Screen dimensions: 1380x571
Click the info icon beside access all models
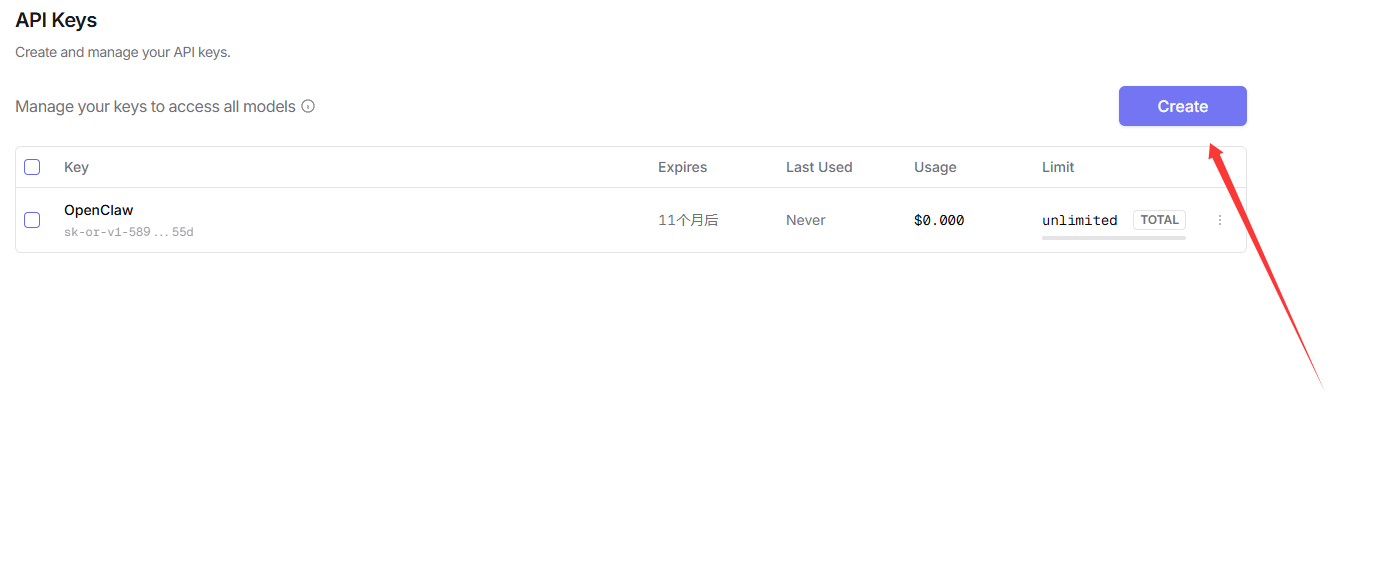(x=308, y=106)
